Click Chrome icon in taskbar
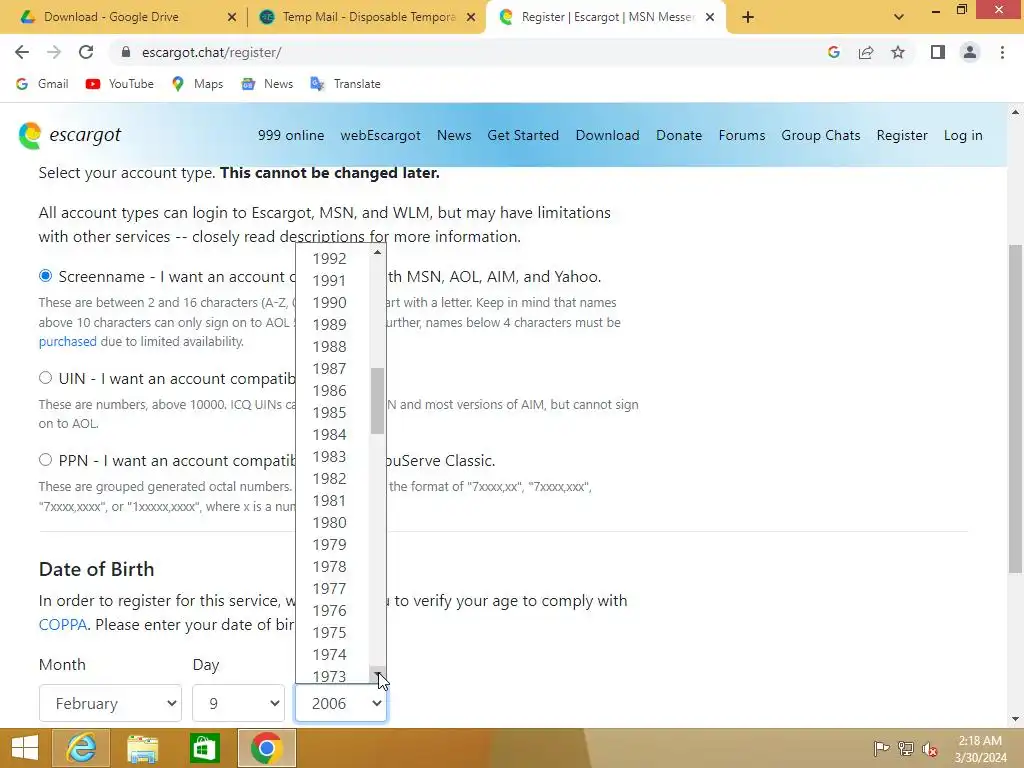 coord(266,748)
